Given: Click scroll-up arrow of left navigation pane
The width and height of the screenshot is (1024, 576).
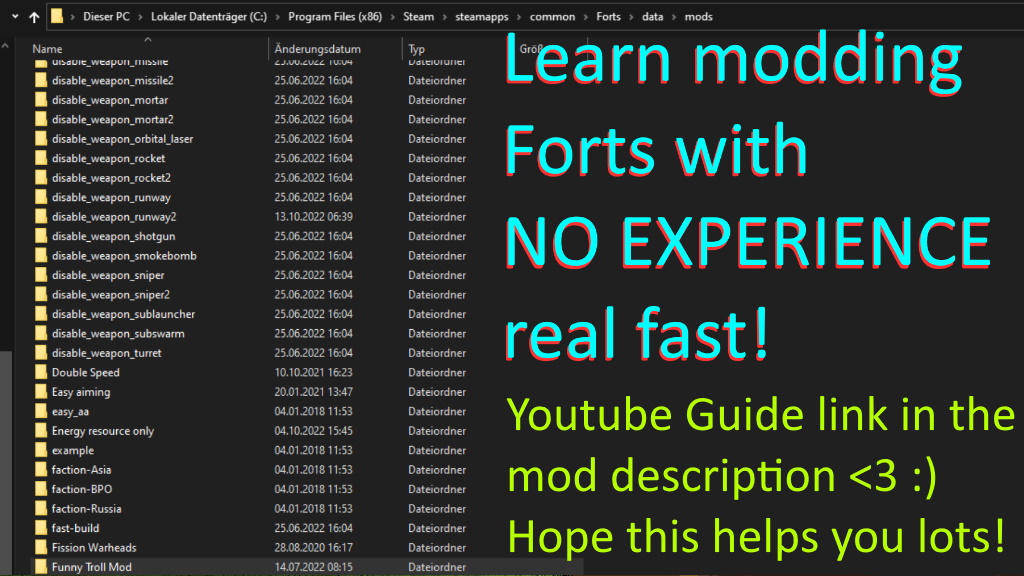Looking at the screenshot, I should (5, 46).
